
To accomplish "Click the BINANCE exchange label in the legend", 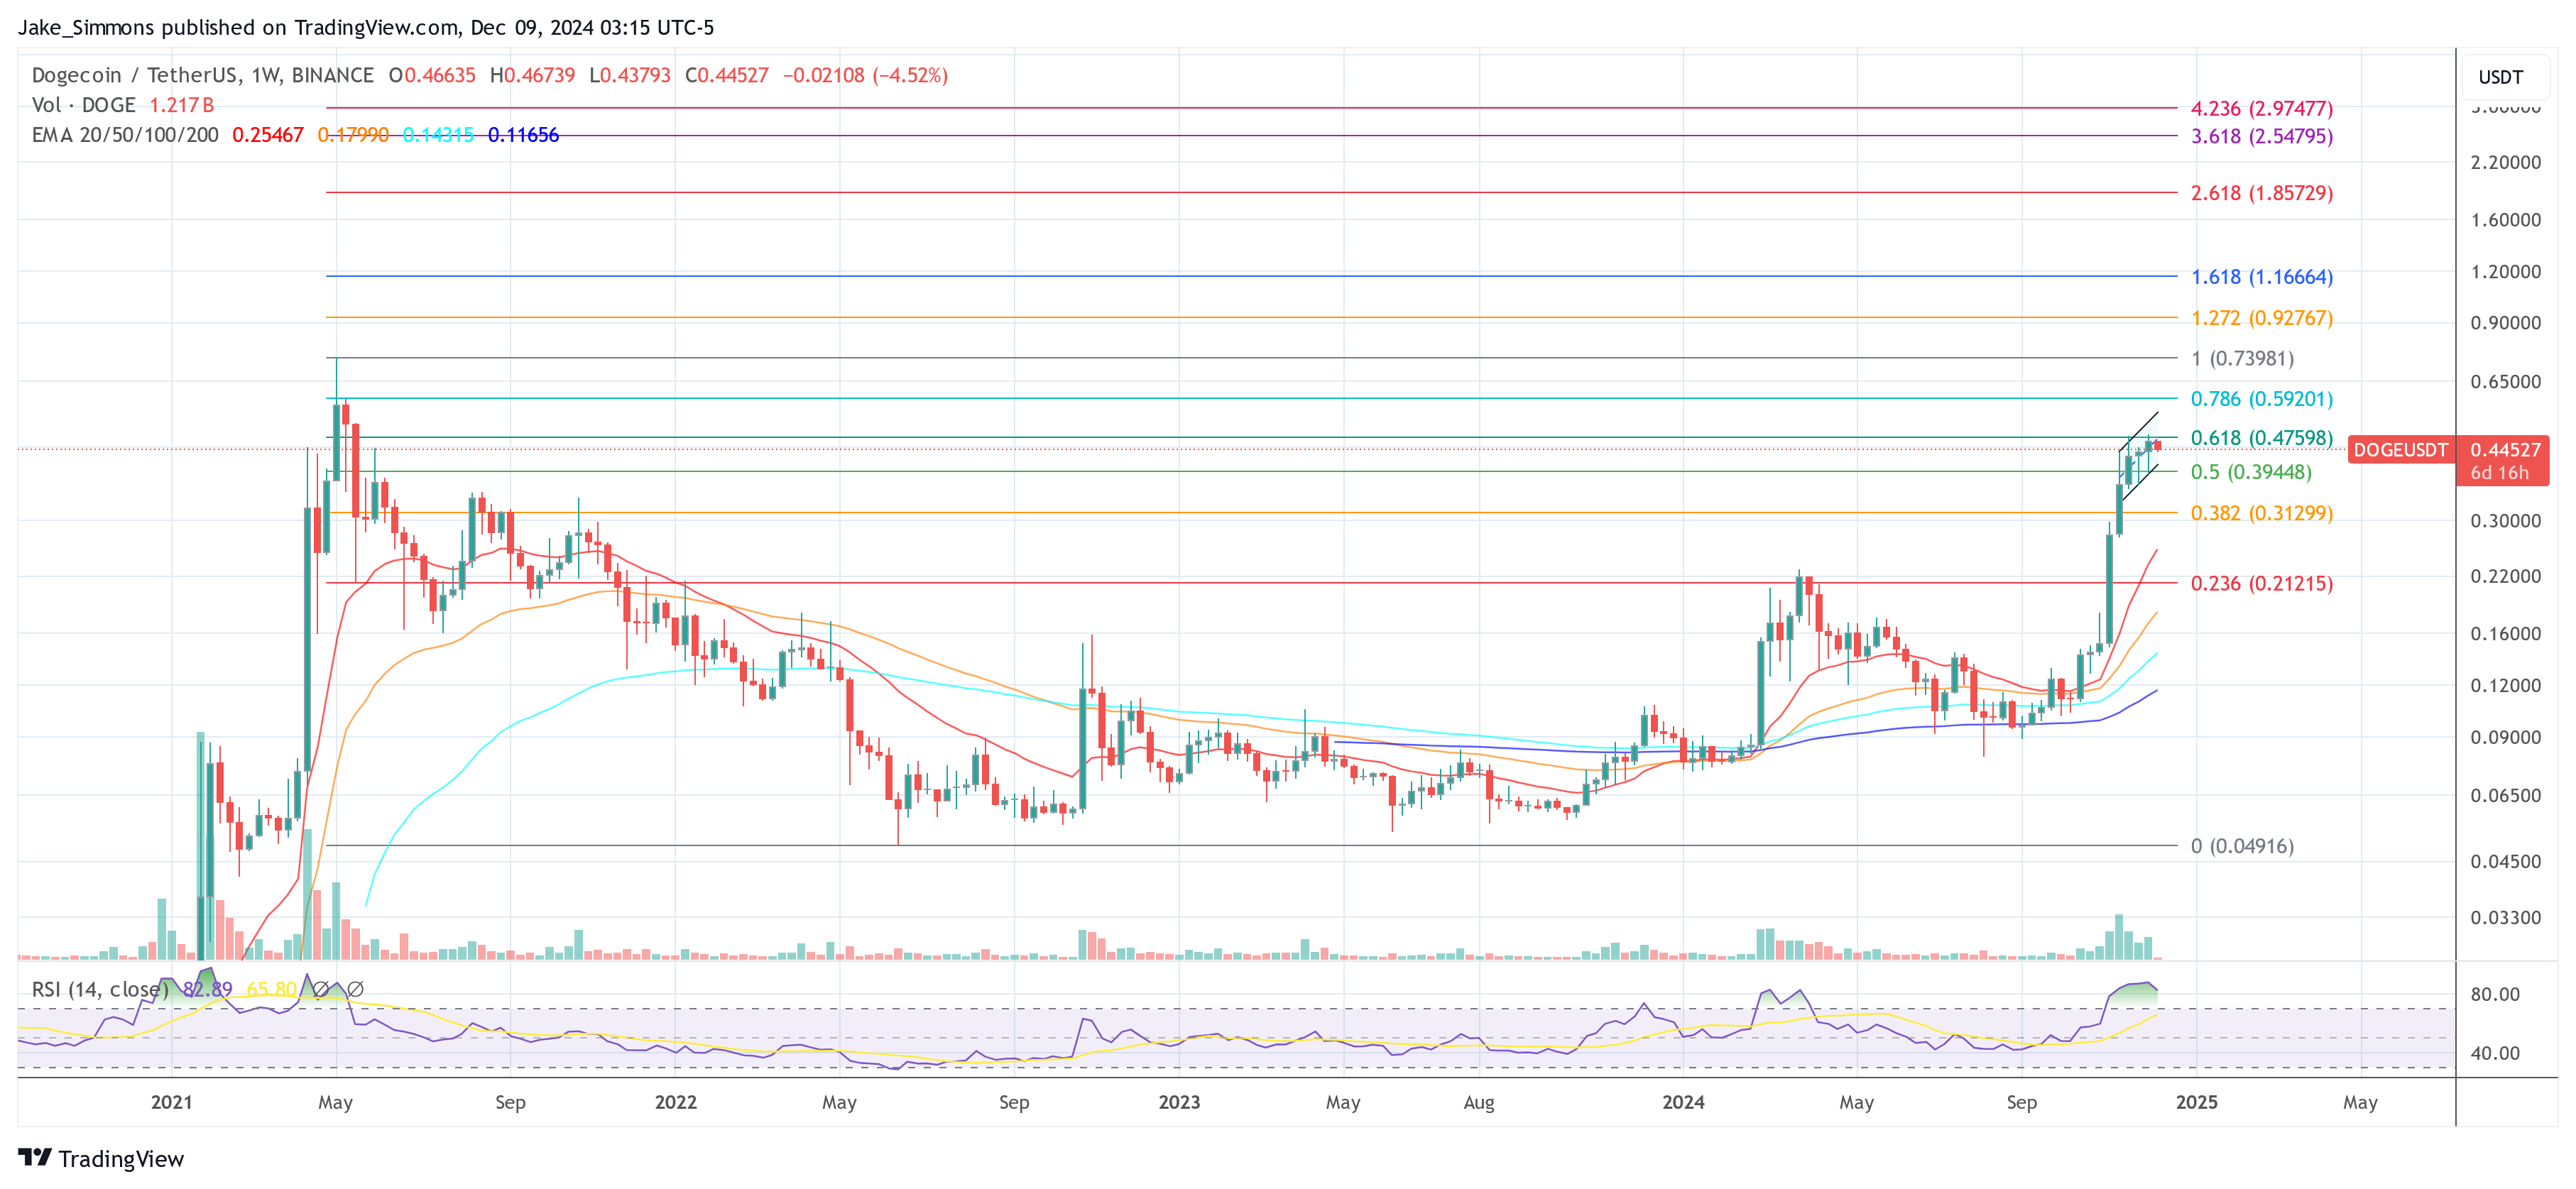I will 342,75.
